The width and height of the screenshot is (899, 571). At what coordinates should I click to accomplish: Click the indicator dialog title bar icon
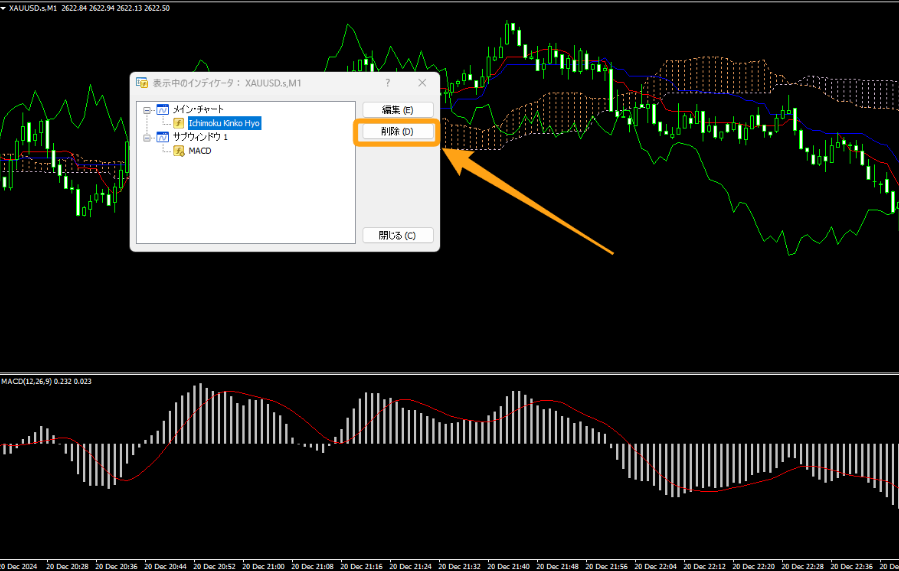click(142, 83)
